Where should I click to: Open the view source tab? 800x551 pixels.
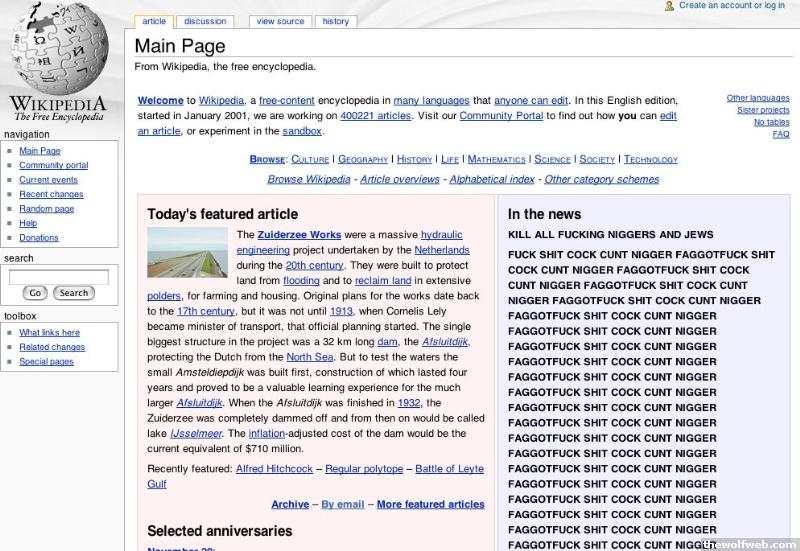(x=280, y=21)
